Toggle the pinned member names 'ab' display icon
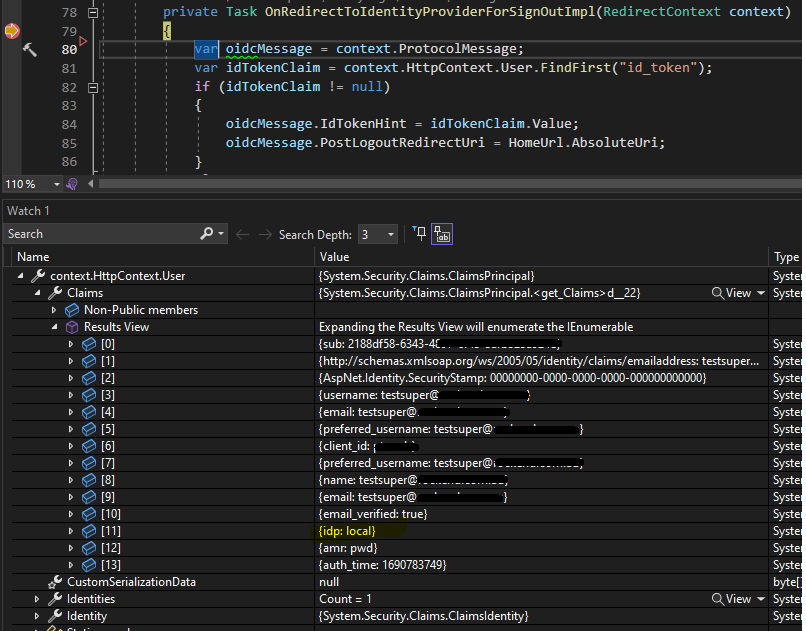 pyautogui.click(x=441, y=234)
